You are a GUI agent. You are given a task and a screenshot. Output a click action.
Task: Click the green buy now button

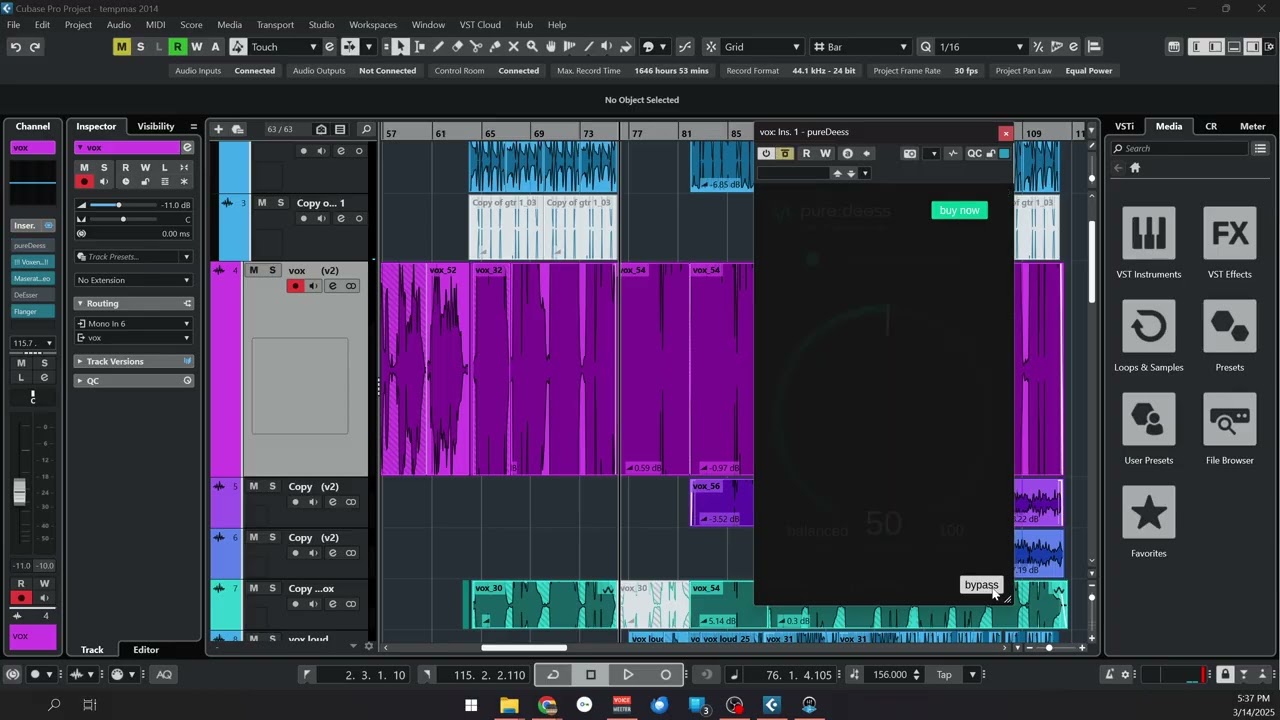[x=959, y=210]
